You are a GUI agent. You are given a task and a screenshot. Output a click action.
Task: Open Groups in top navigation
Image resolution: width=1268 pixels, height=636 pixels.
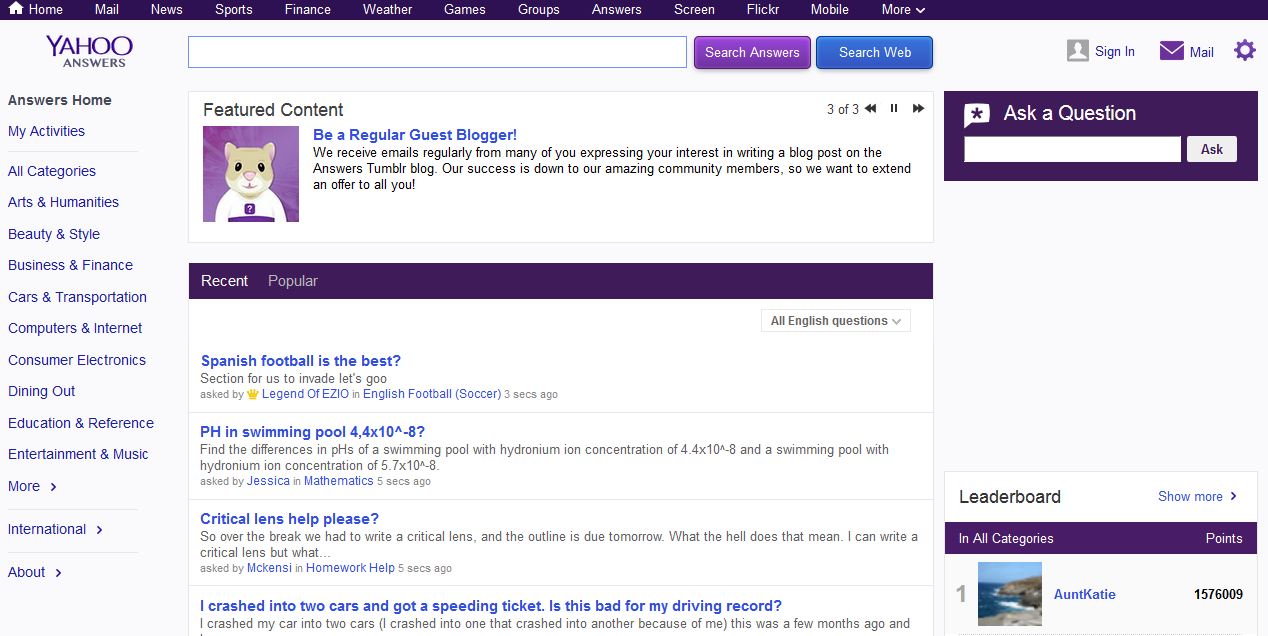539,9
